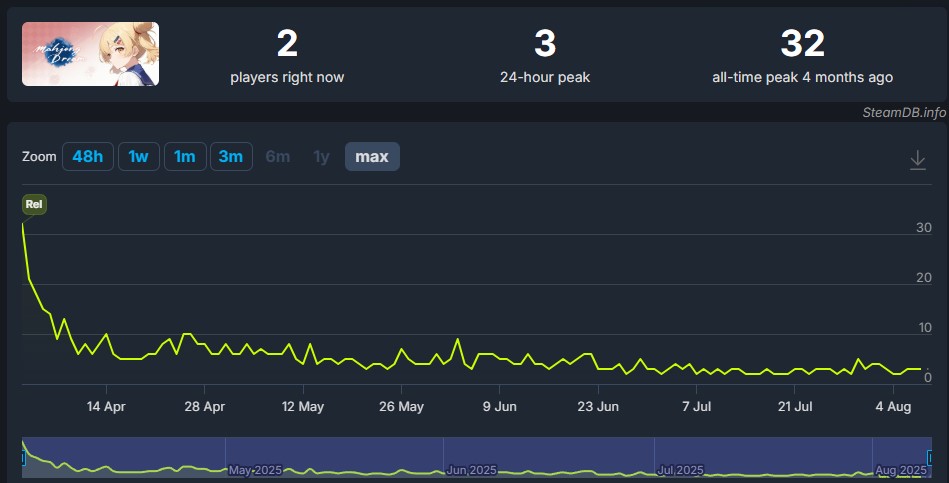949x483 pixels.
Task: Click the navigator at Jun 2025
Action: tap(471, 470)
